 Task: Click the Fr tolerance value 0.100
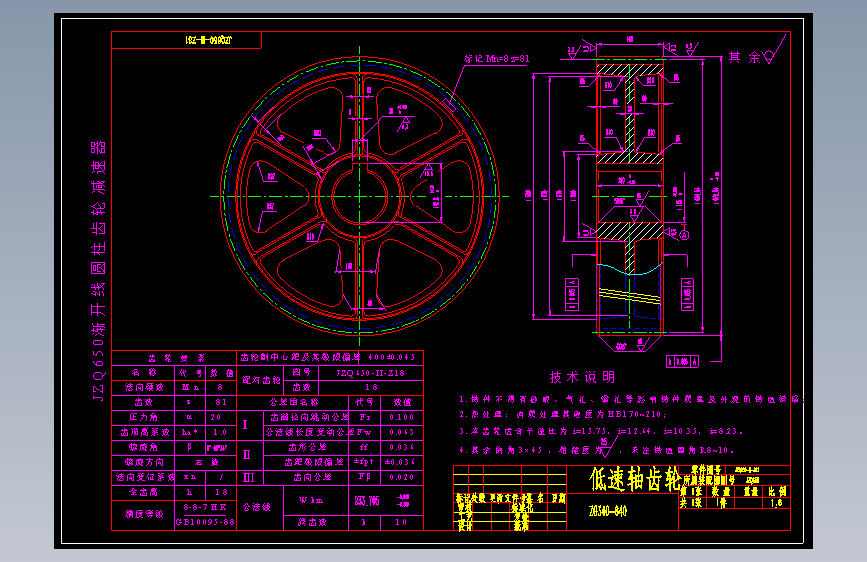point(402,417)
